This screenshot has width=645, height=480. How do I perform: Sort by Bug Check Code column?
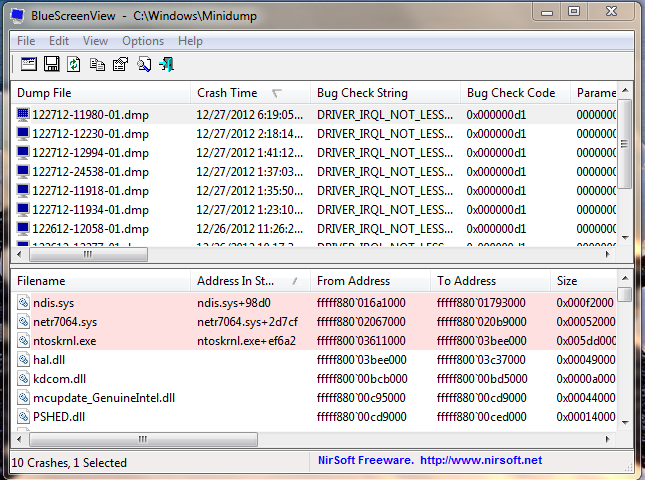(515, 93)
